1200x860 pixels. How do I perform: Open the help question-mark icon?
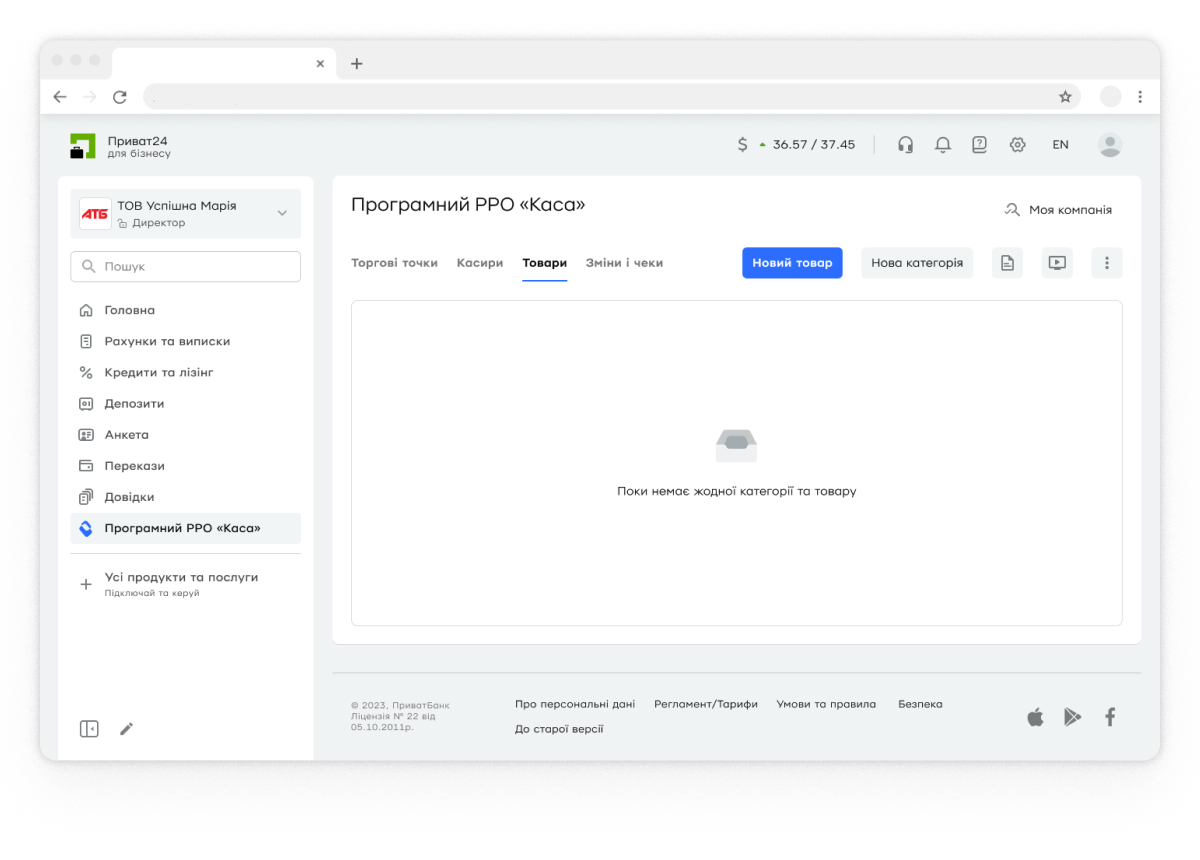[979, 145]
